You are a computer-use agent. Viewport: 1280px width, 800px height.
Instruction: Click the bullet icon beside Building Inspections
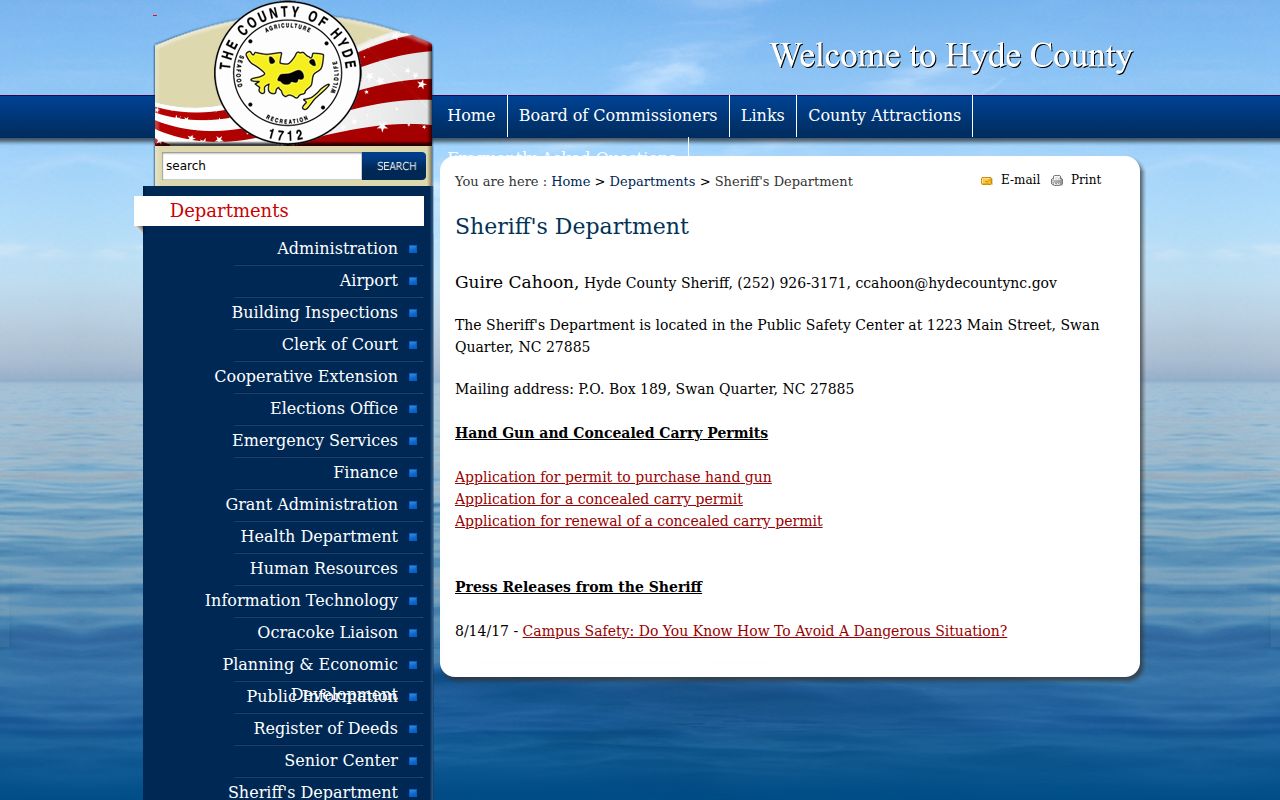pos(413,313)
